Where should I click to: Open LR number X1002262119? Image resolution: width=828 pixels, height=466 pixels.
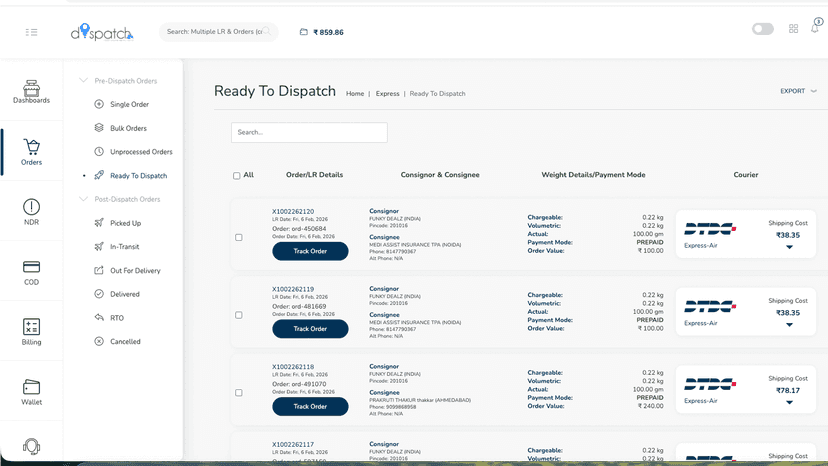(x=293, y=289)
